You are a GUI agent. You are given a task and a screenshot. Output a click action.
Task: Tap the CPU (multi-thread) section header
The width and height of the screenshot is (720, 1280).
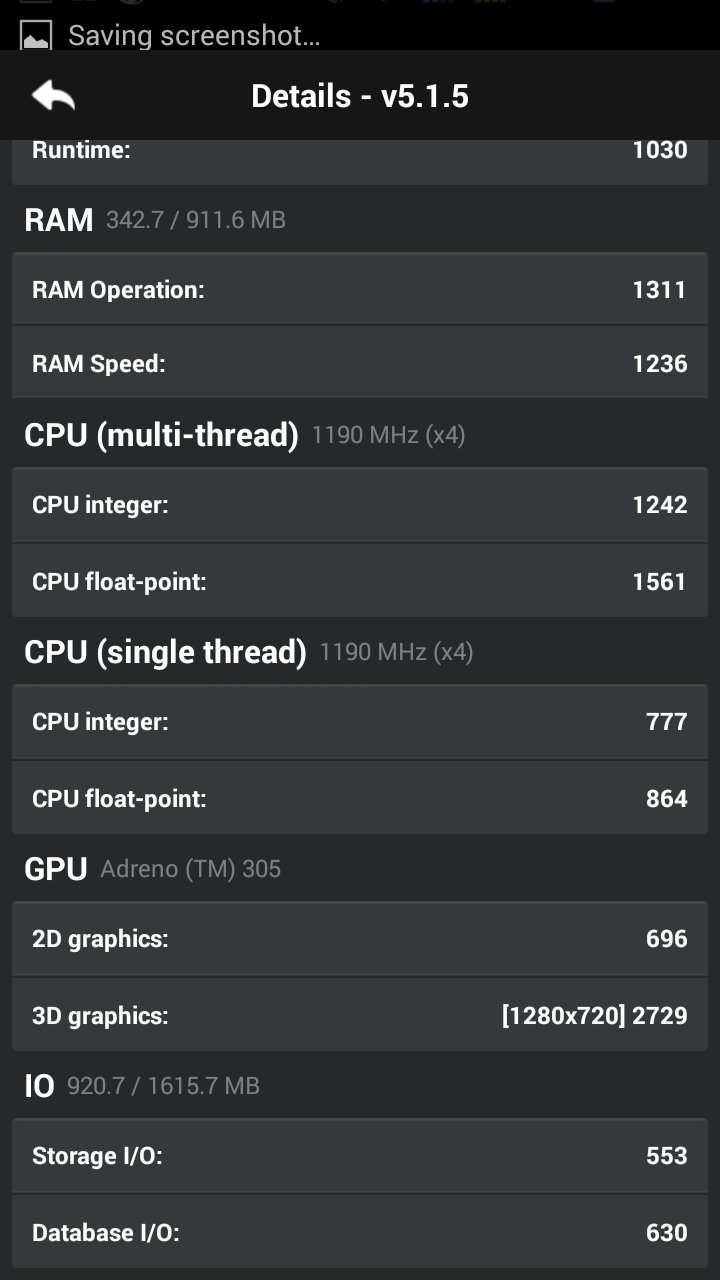(244, 435)
